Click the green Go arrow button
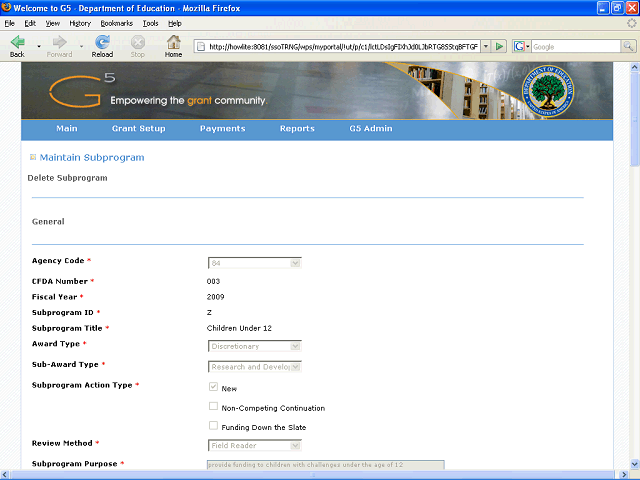The width and height of the screenshot is (640, 480). [x=499, y=47]
